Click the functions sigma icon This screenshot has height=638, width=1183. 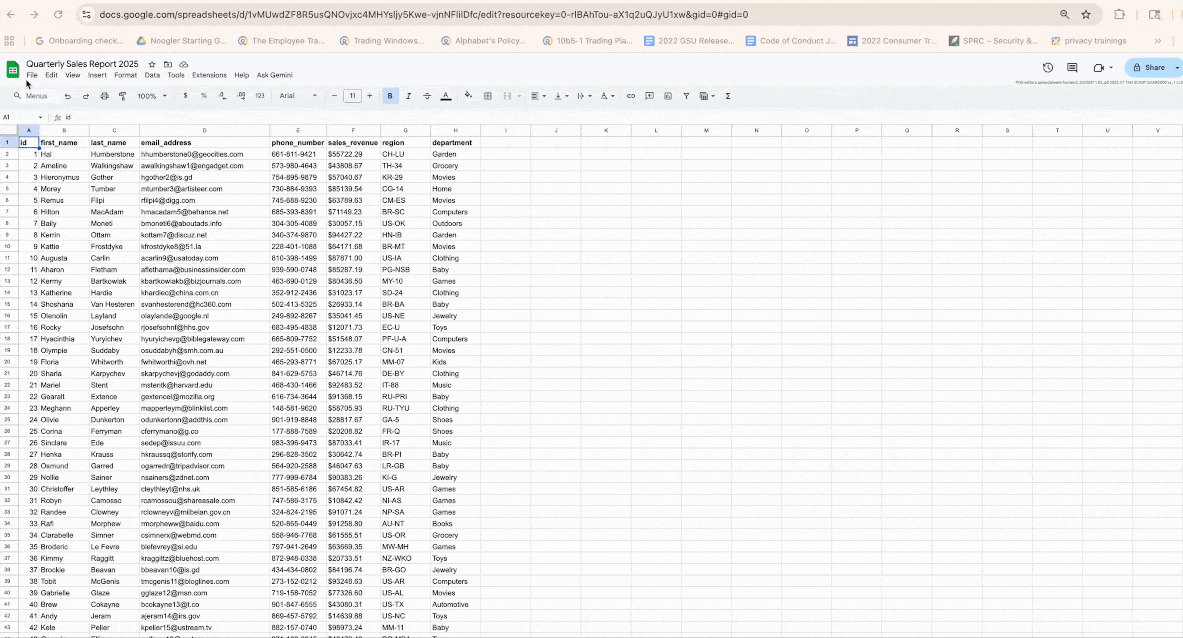[727, 96]
